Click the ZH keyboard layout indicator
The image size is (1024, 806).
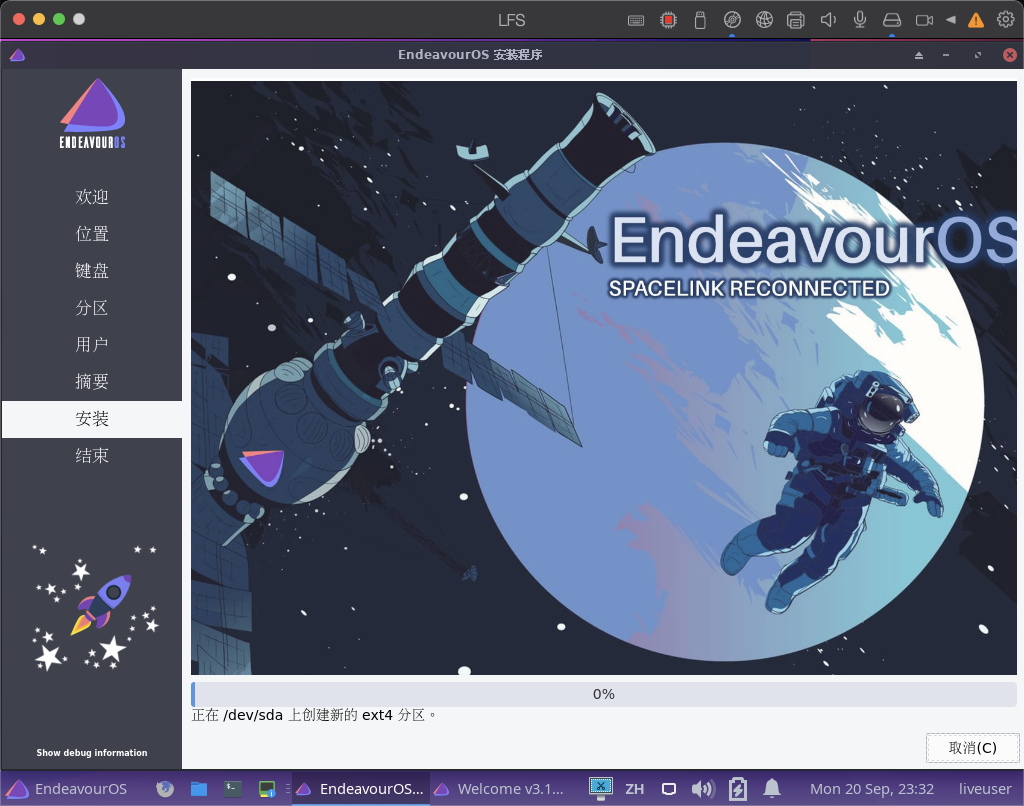[634, 789]
